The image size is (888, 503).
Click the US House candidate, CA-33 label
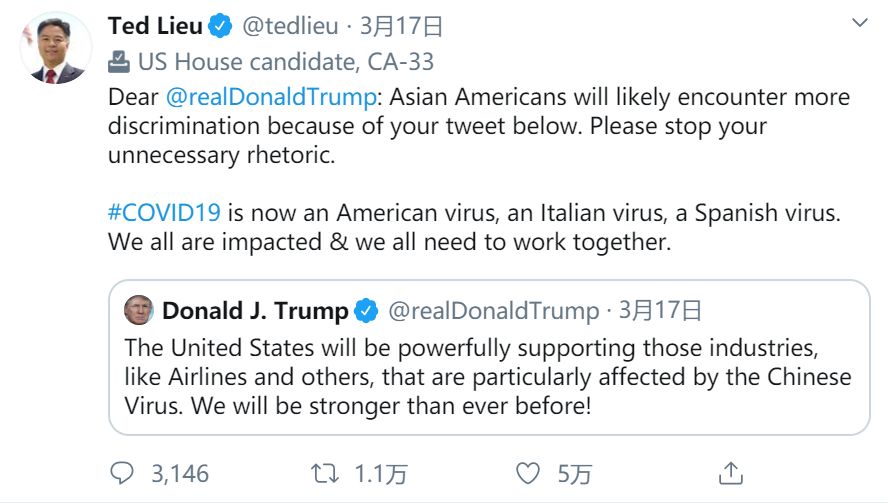[286, 62]
